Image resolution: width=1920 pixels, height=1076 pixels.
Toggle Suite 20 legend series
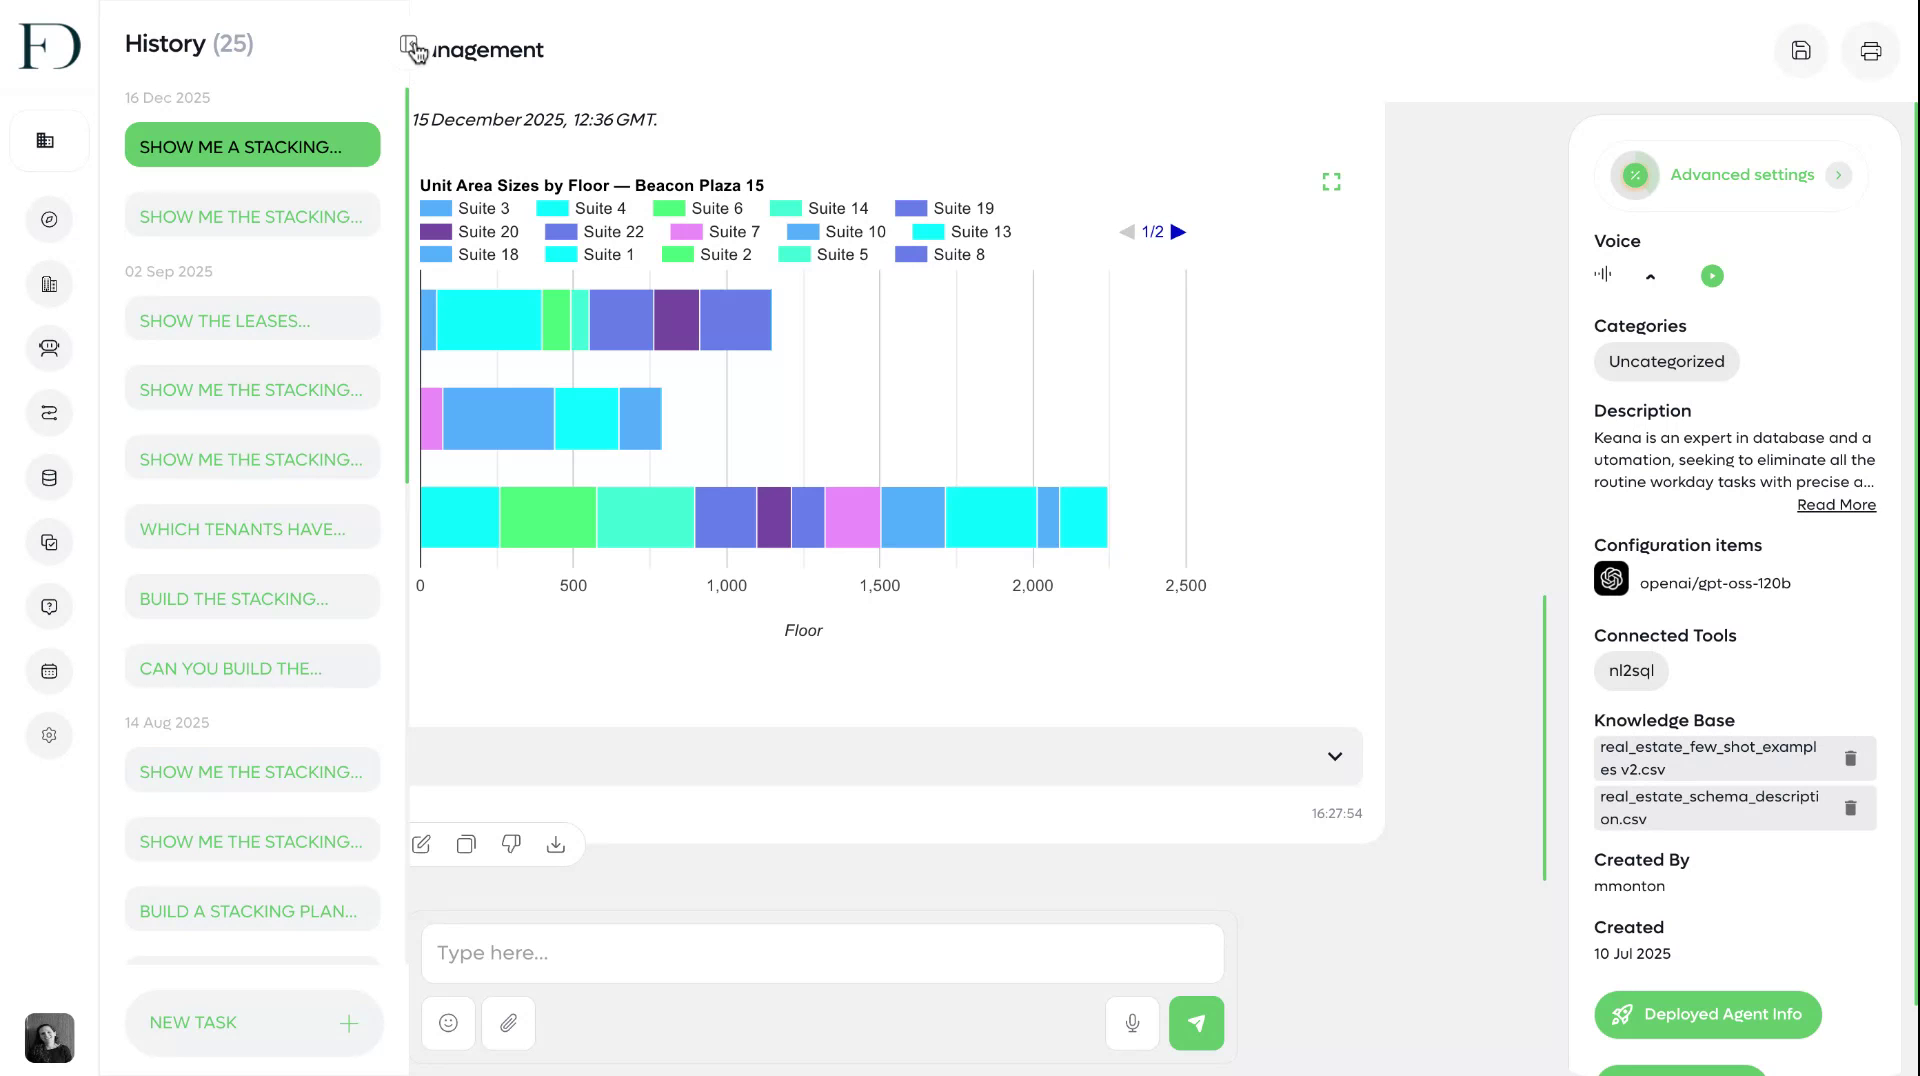pos(469,231)
